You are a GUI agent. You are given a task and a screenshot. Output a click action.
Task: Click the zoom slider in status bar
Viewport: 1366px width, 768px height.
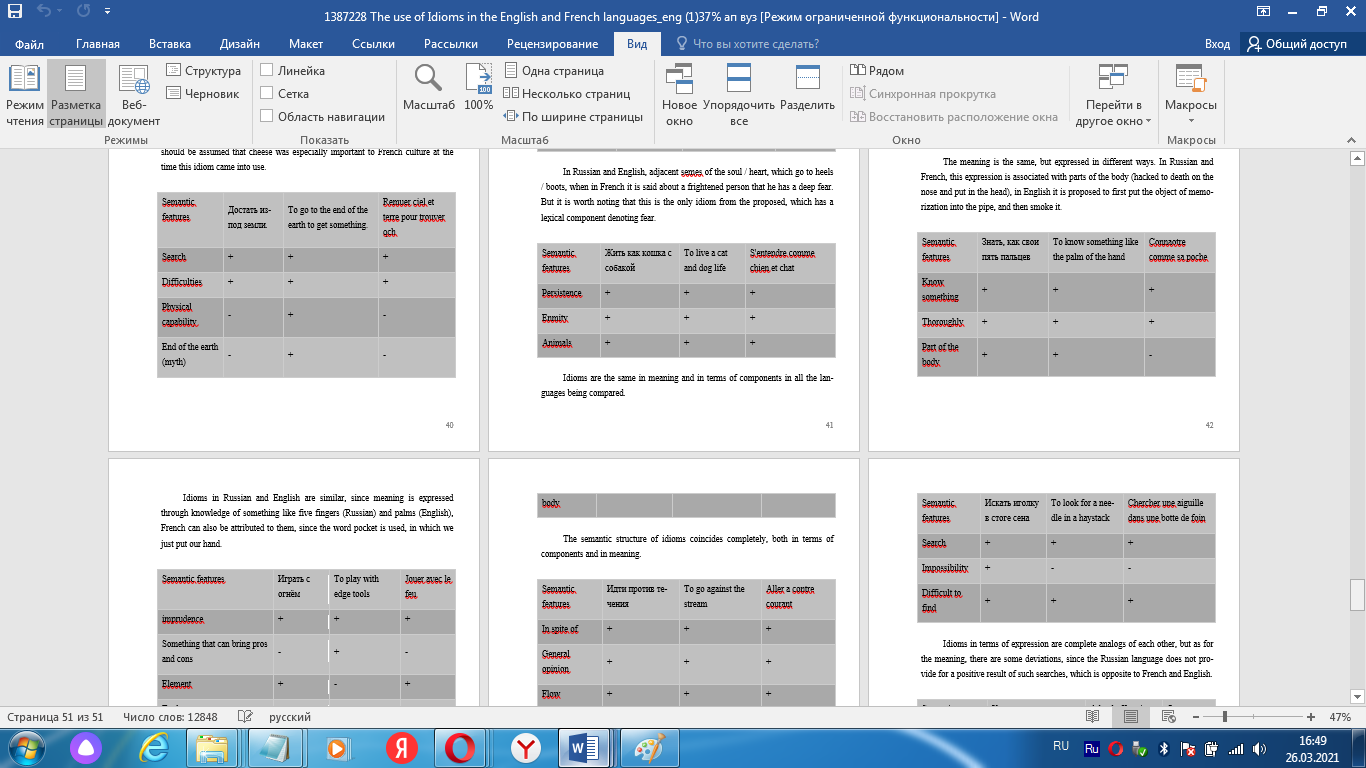(1225, 717)
